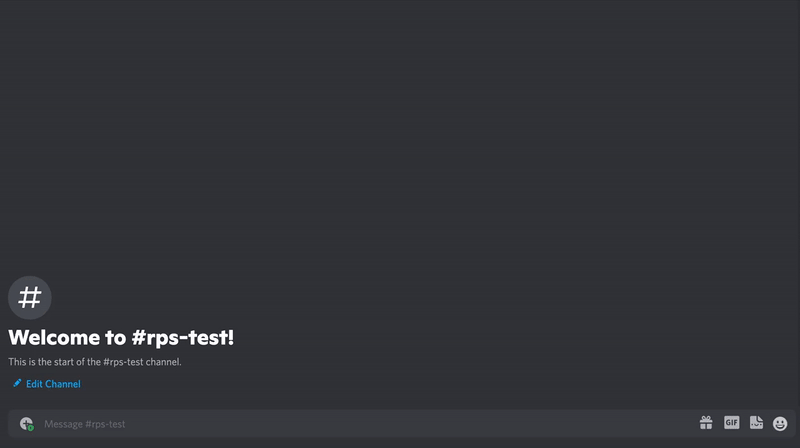The height and width of the screenshot is (448, 800).
Task: Click the green badge on the attach button
Action: click(31, 428)
